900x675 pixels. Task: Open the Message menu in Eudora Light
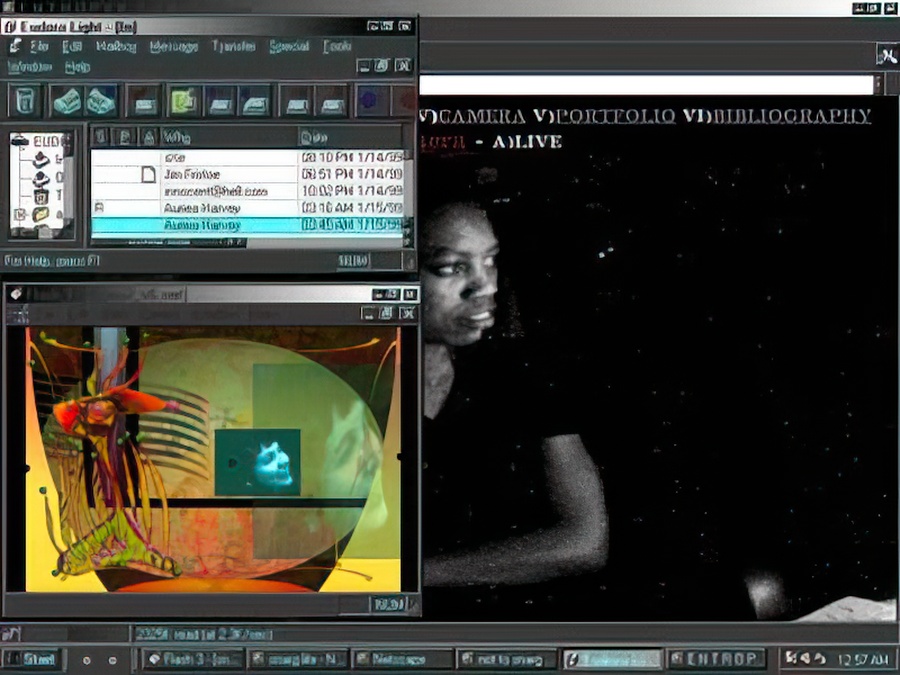(x=174, y=46)
